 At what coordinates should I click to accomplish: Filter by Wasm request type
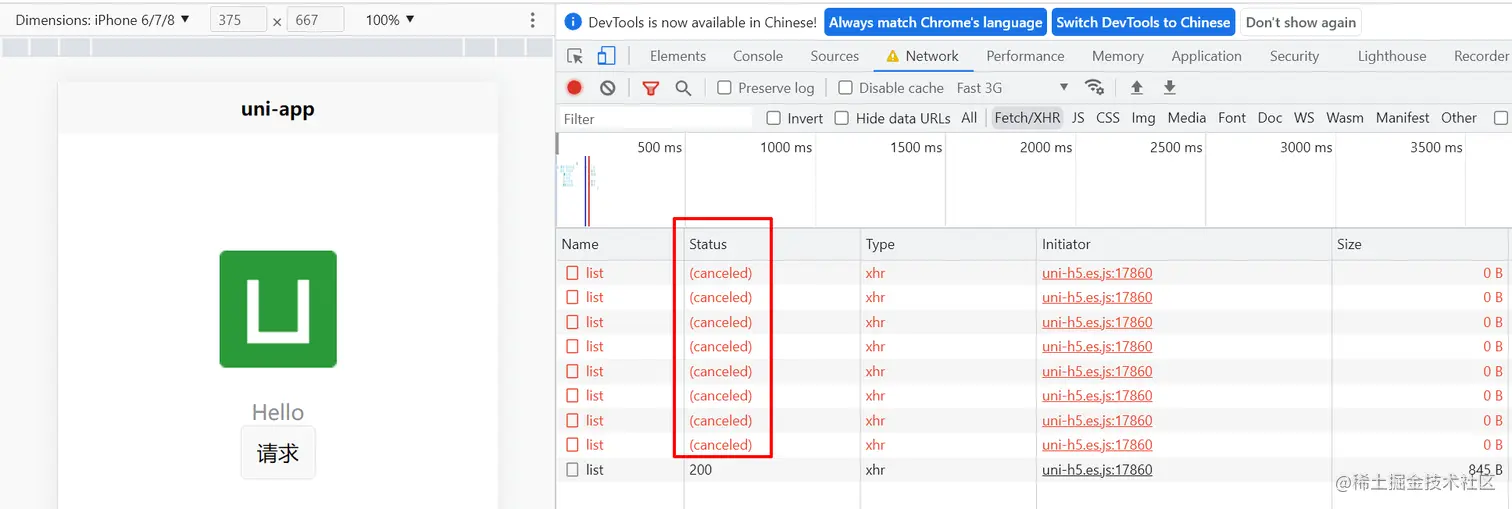1345,118
